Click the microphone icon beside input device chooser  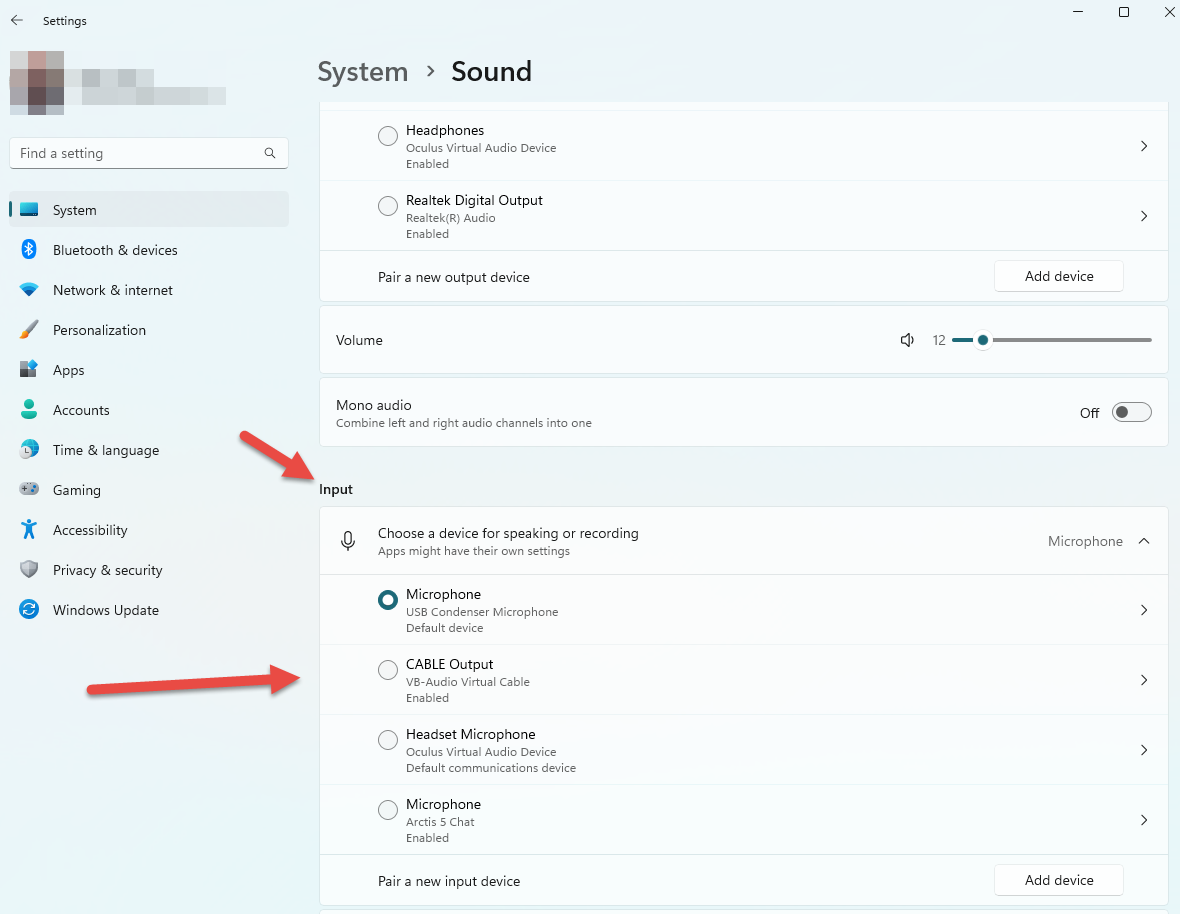347,541
